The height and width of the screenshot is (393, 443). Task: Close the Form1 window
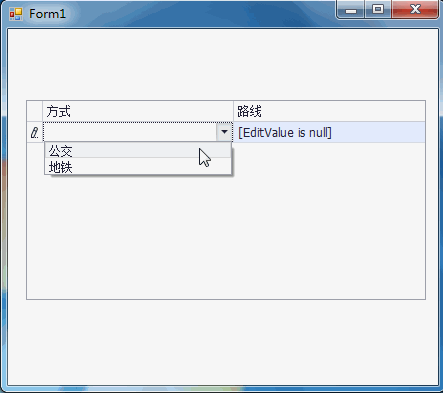415,10
